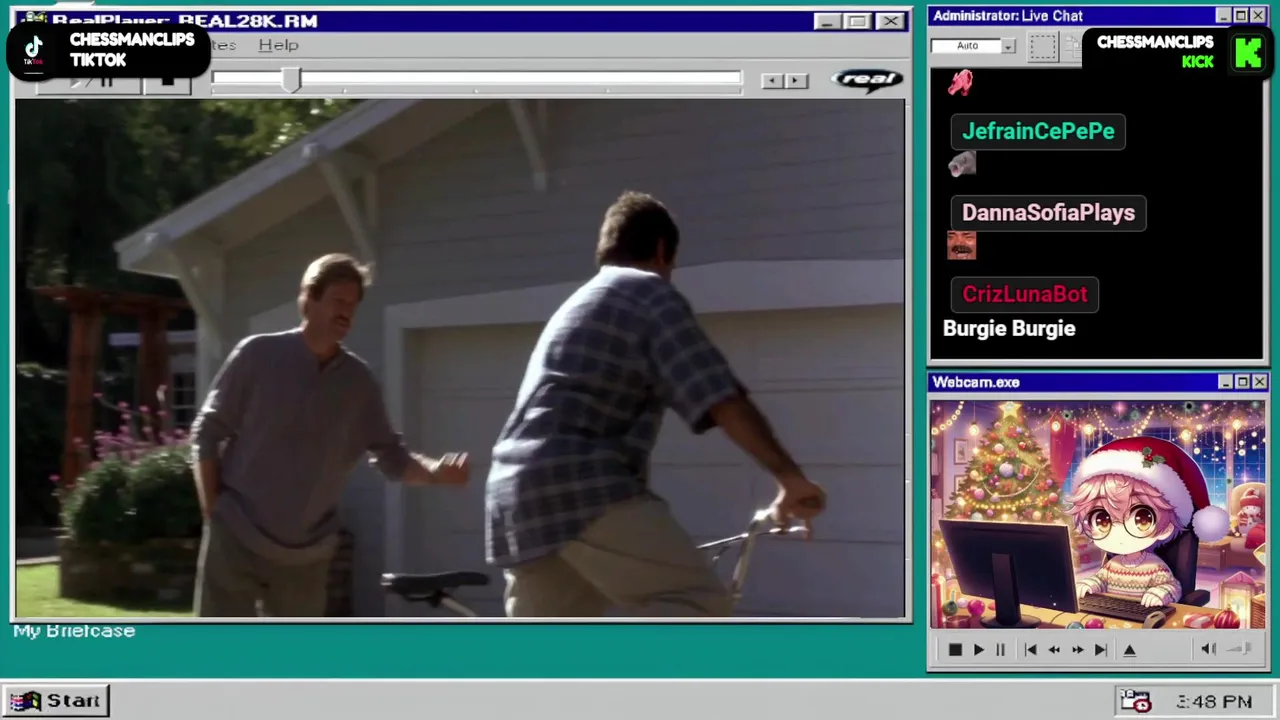The image size is (1280, 720).
Task: Click the RealPlayer seek slider thumb
Action: 291,81
